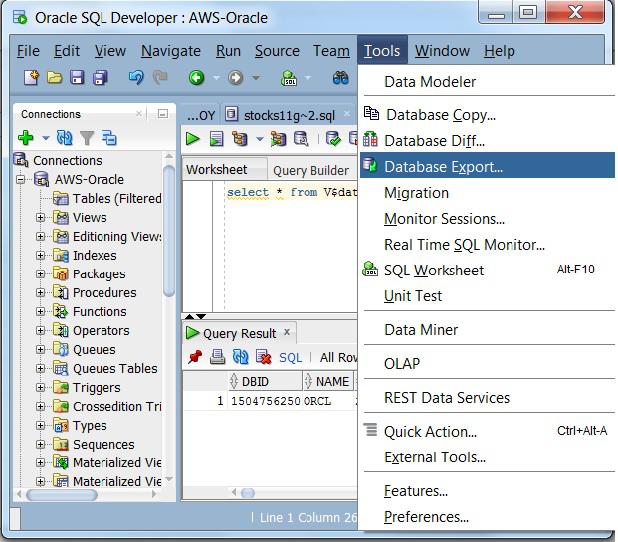618x542 pixels.
Task: Click the Collapse All icon in Connections
Action: point(109,138)
